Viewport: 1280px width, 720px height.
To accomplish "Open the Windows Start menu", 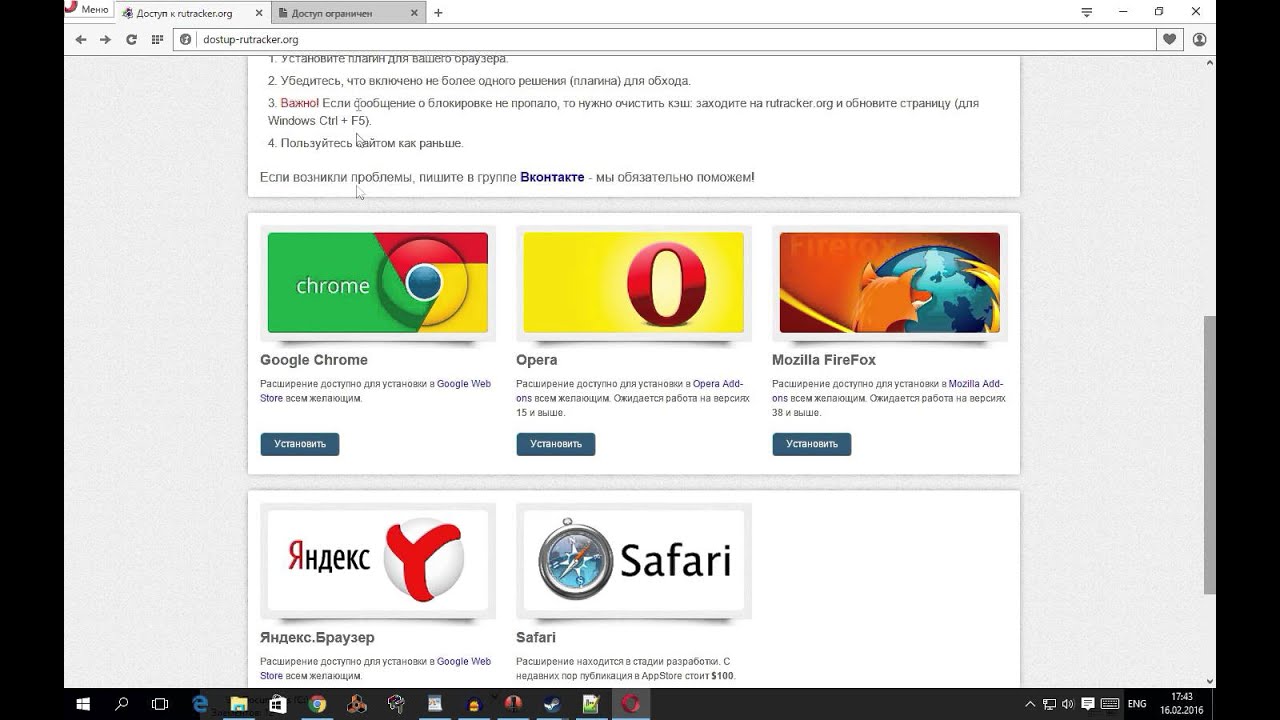I will (x=83, y=704).
